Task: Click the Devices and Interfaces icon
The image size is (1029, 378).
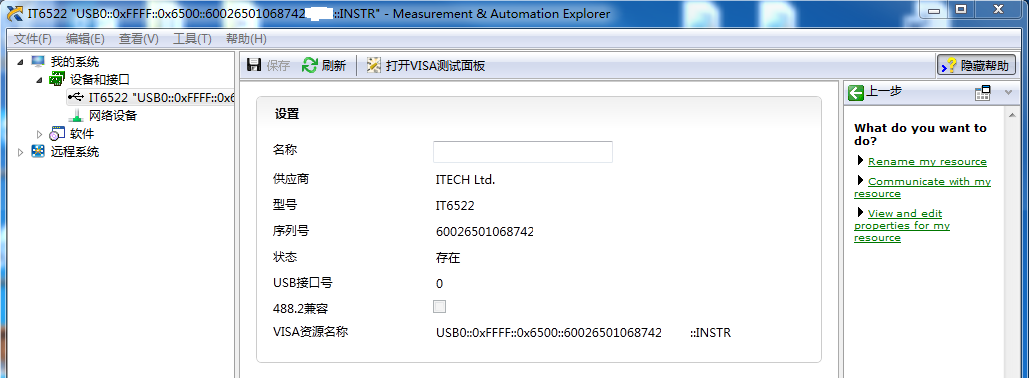Action: point(57,80)
